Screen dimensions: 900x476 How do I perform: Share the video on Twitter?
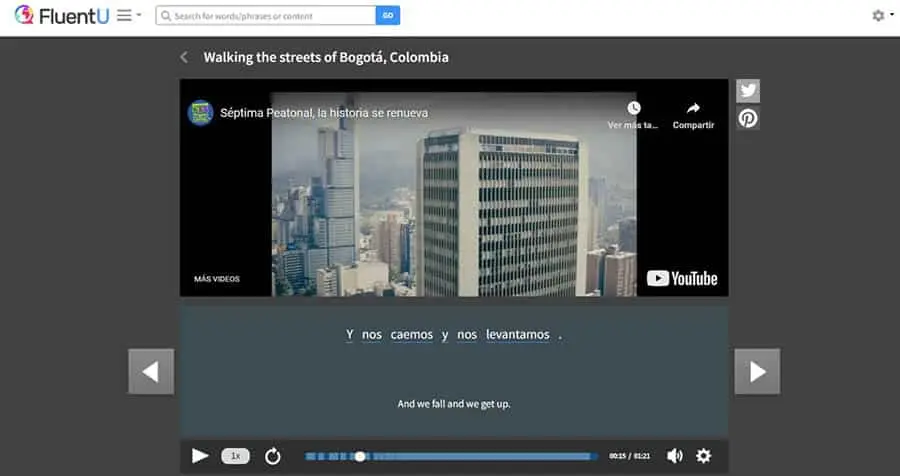(748, 91)
